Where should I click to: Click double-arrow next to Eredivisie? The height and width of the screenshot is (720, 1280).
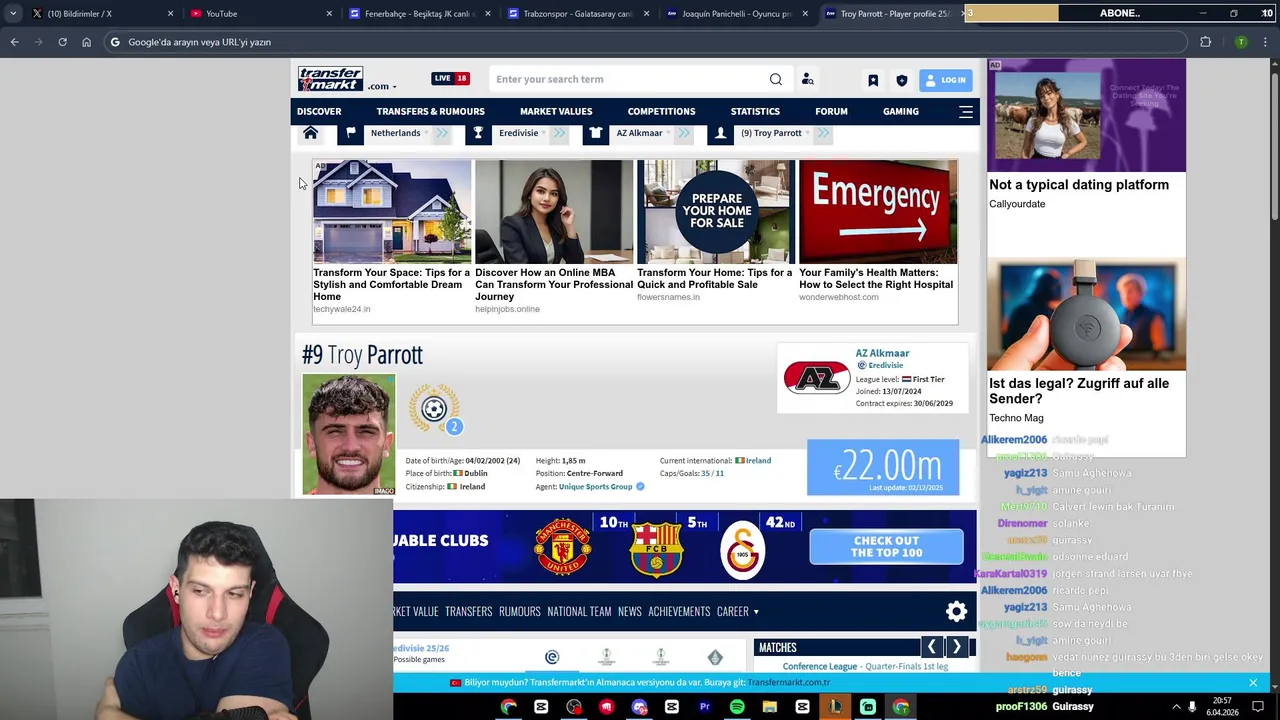coord(559,133)
